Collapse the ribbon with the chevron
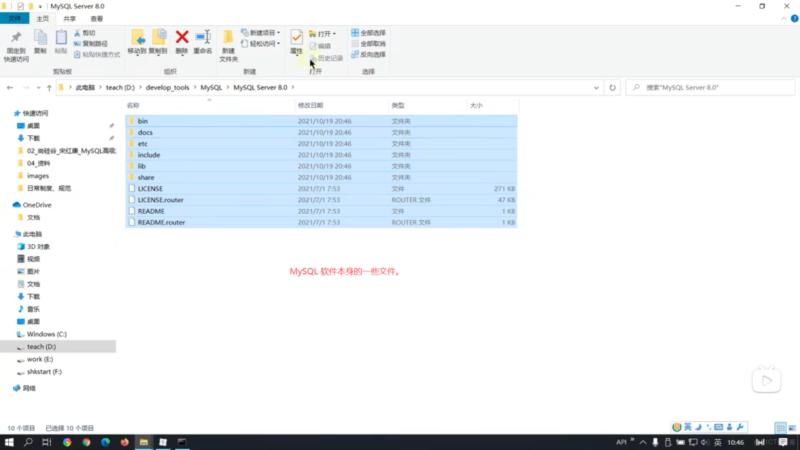This screenshot has height=450, width=800. 784,18
